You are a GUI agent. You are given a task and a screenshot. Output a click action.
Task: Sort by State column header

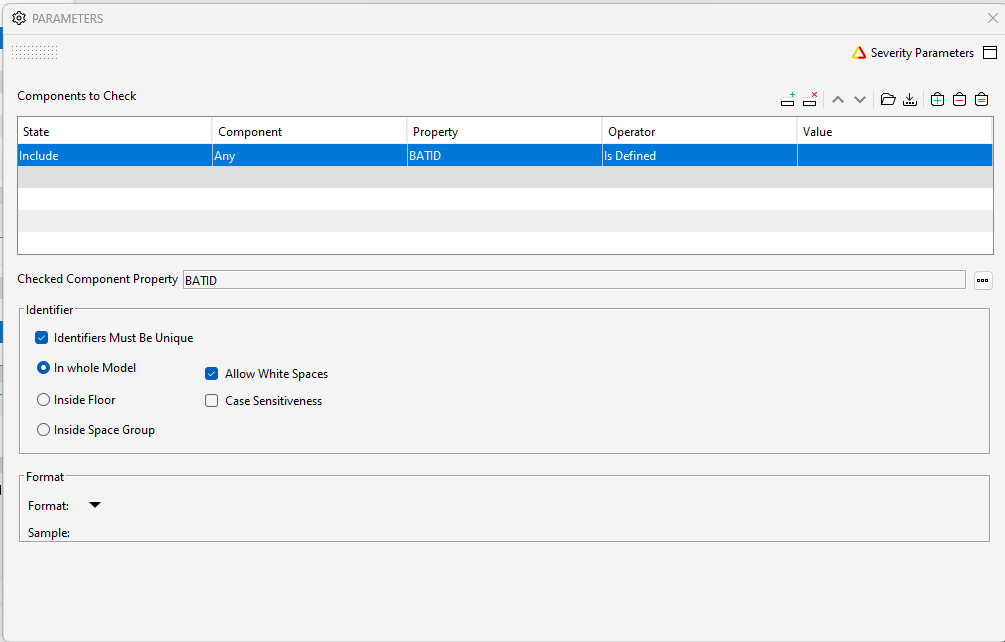[115, 131]
